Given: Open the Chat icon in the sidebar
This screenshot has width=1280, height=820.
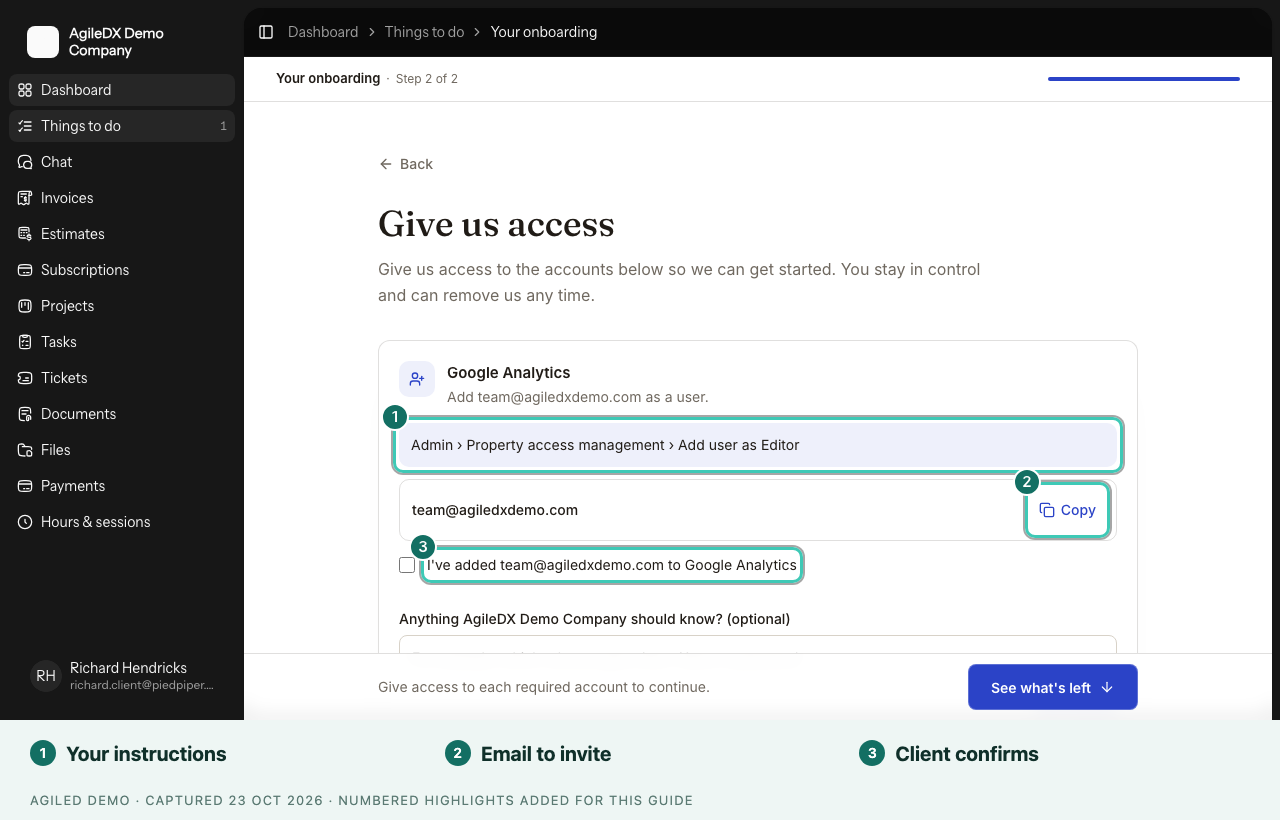Looking at the screenshot, I should (x=25, y=162).
